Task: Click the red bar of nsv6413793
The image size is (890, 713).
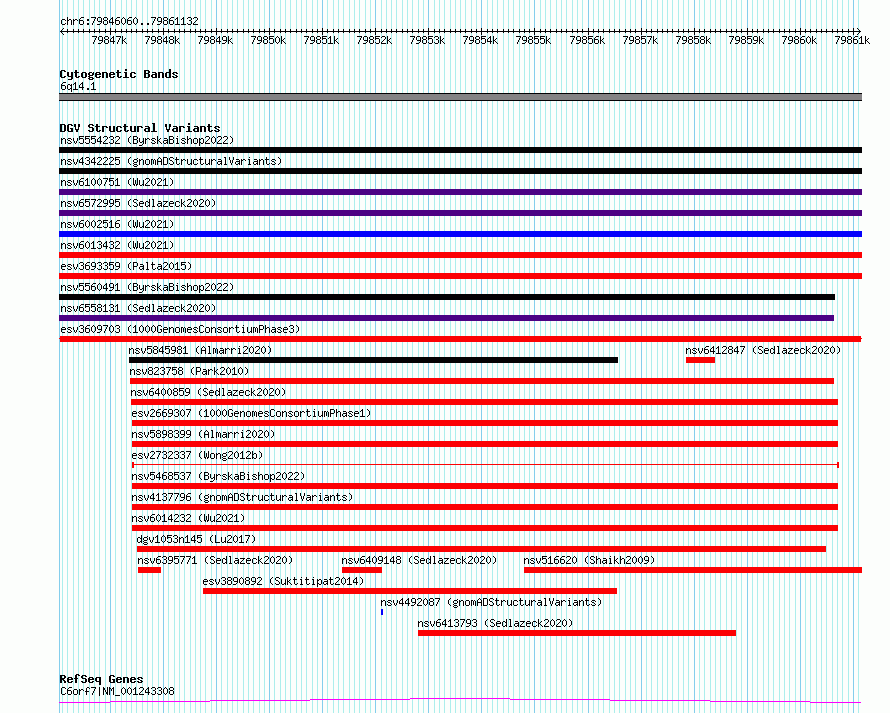Action: tap(577, 633)
